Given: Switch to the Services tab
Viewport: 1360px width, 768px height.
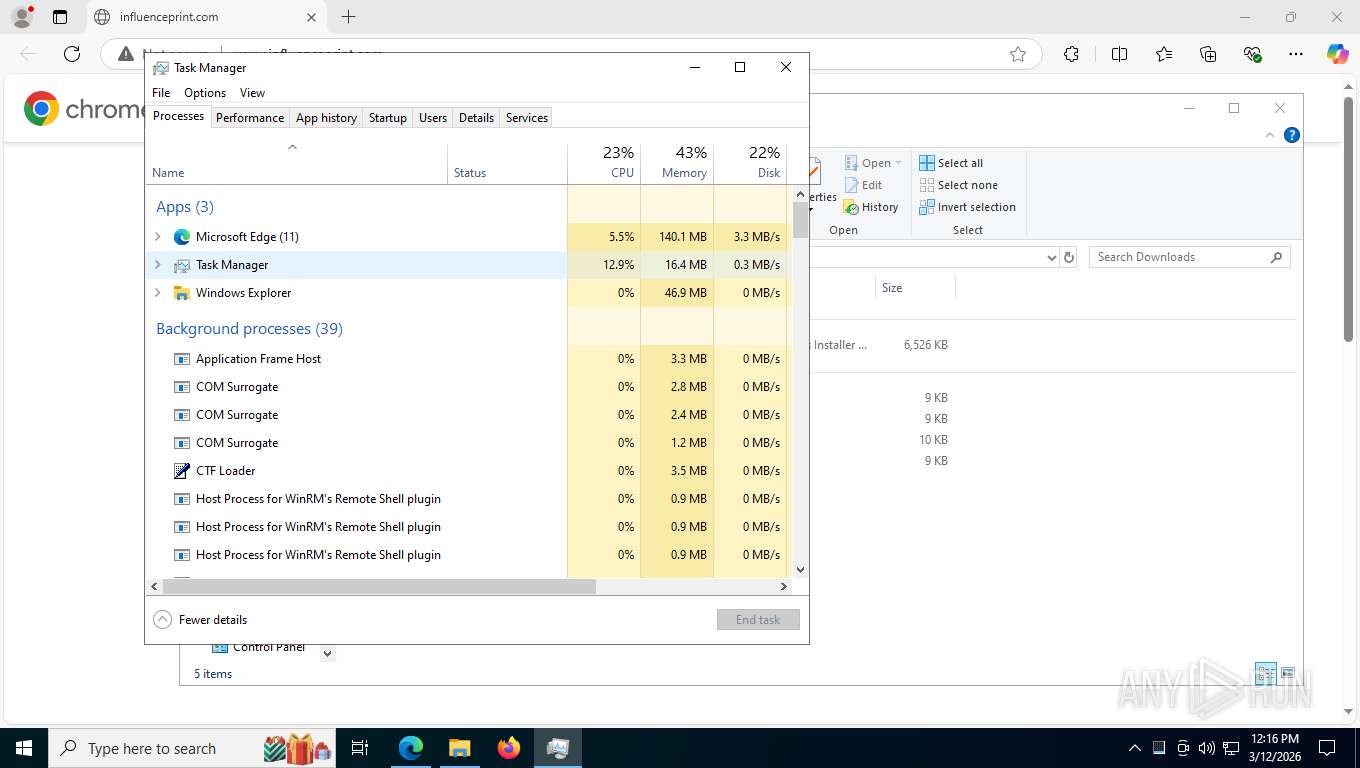Looking at the screenshot, I should pyautogui.click(x=527, y=118).
